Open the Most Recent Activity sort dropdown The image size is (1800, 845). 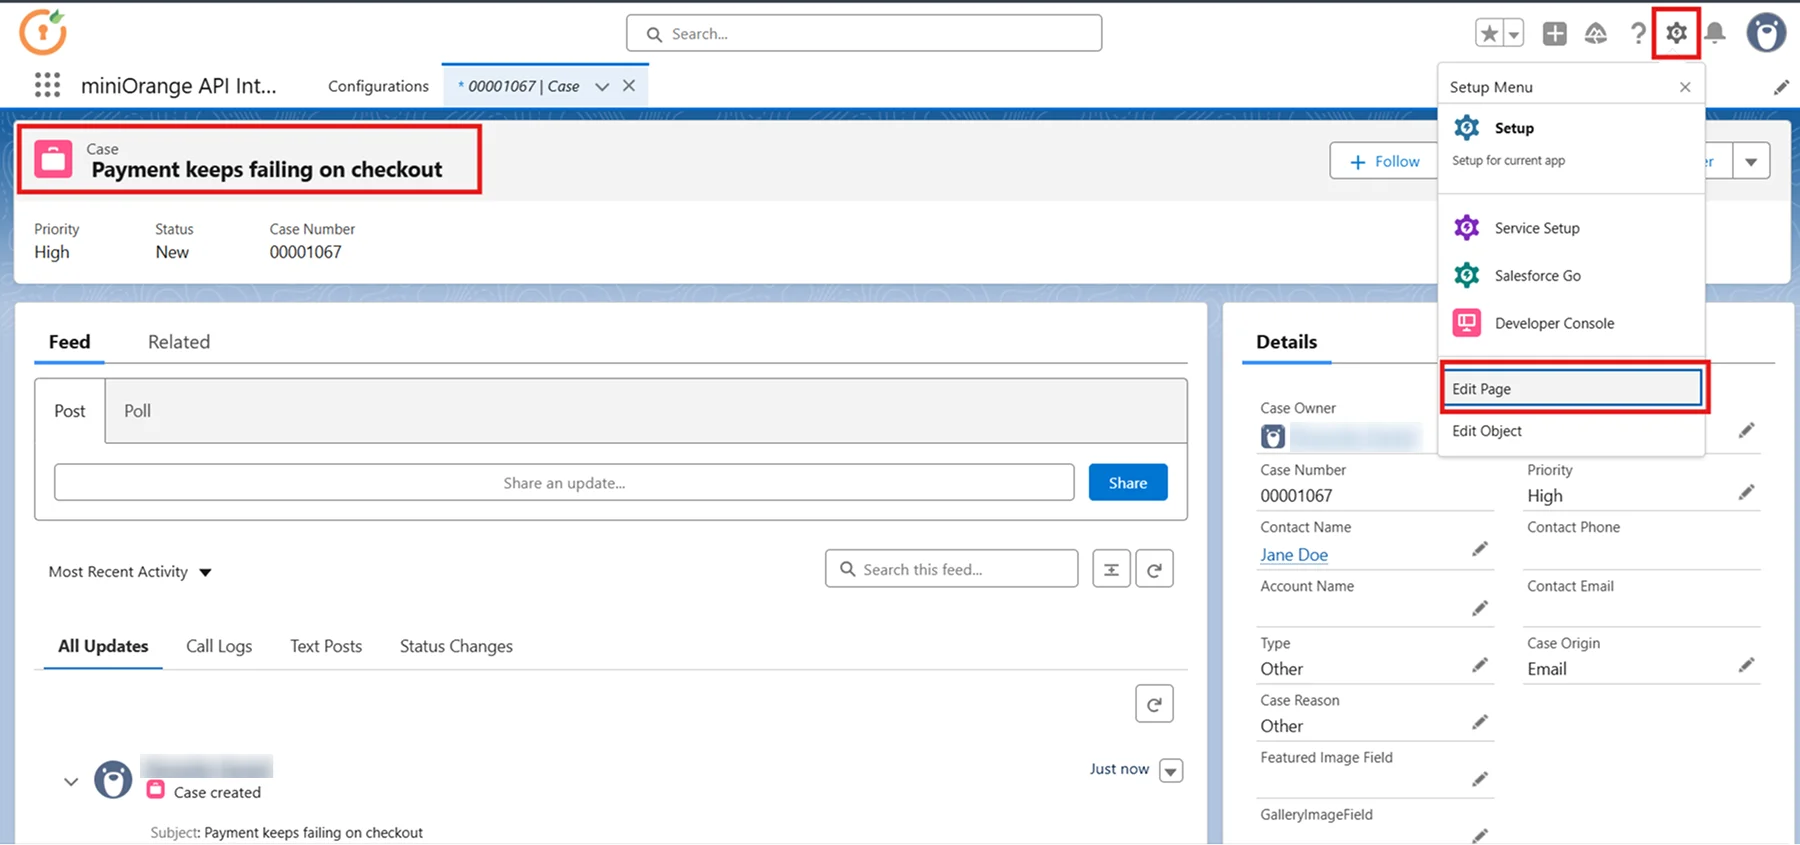[130, 572]
